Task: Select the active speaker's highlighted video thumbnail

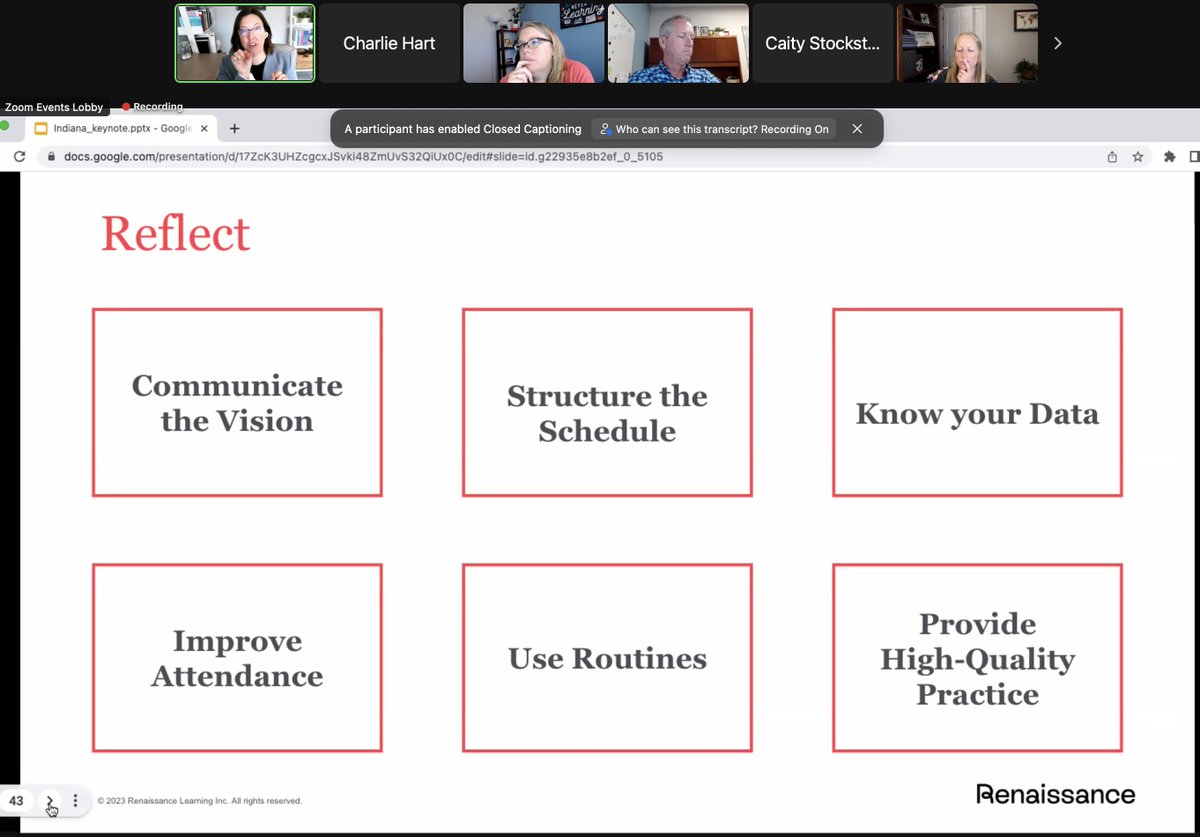Action: point(243,43)
